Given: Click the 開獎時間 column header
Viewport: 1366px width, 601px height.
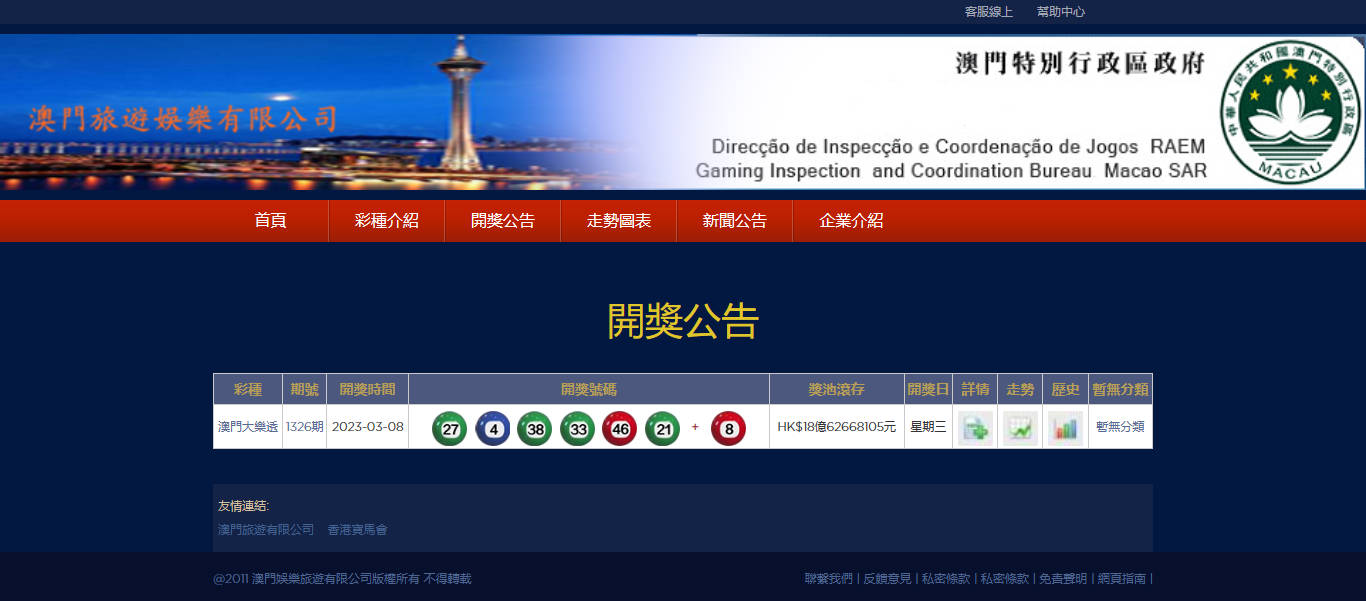Looking at the screenshot, I should click(x=367, y=389).
